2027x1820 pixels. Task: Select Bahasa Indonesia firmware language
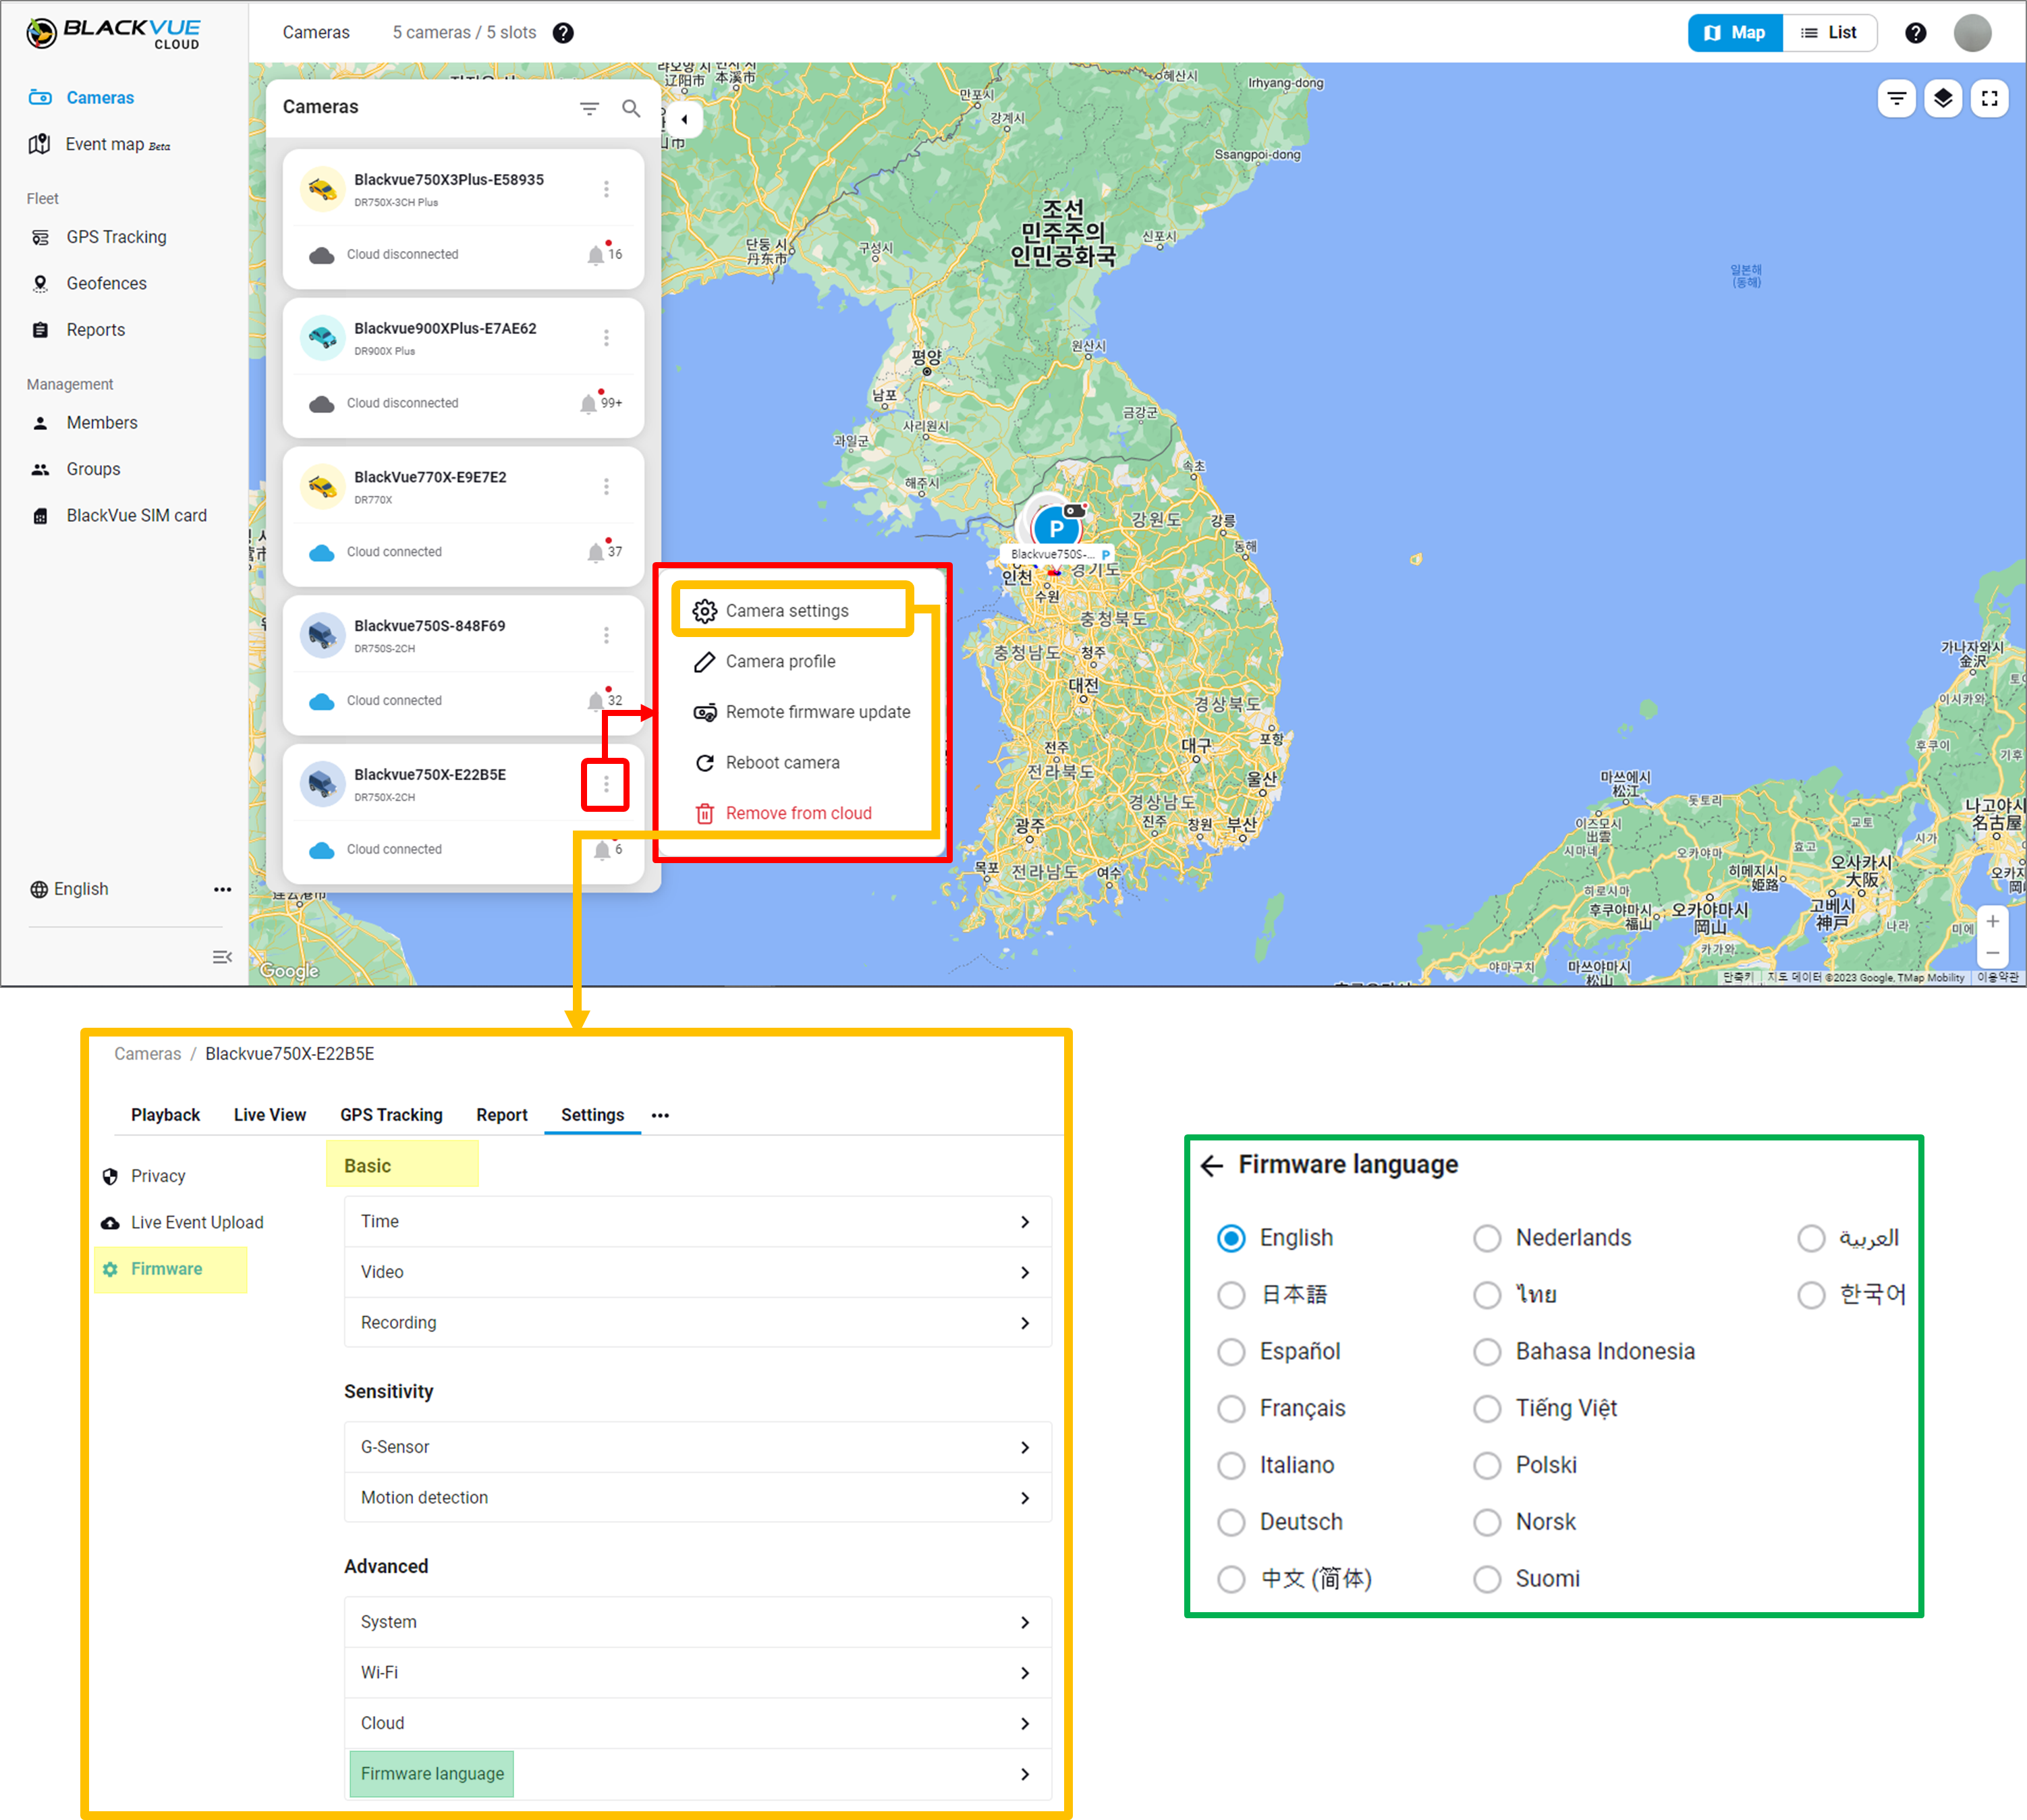(x=1487, y=1352)
